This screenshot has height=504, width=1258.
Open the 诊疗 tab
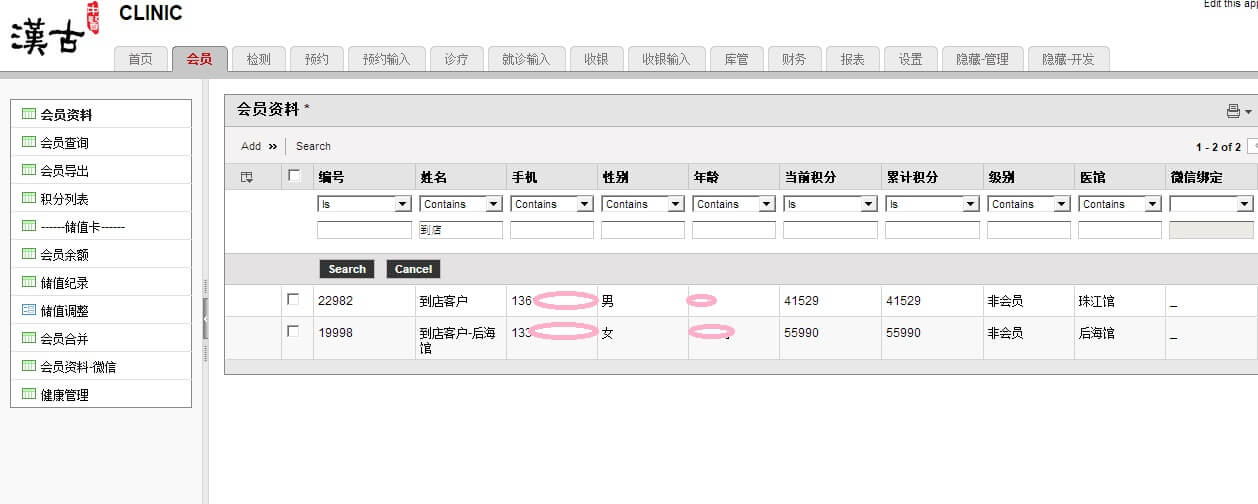[x=456, y=59]
